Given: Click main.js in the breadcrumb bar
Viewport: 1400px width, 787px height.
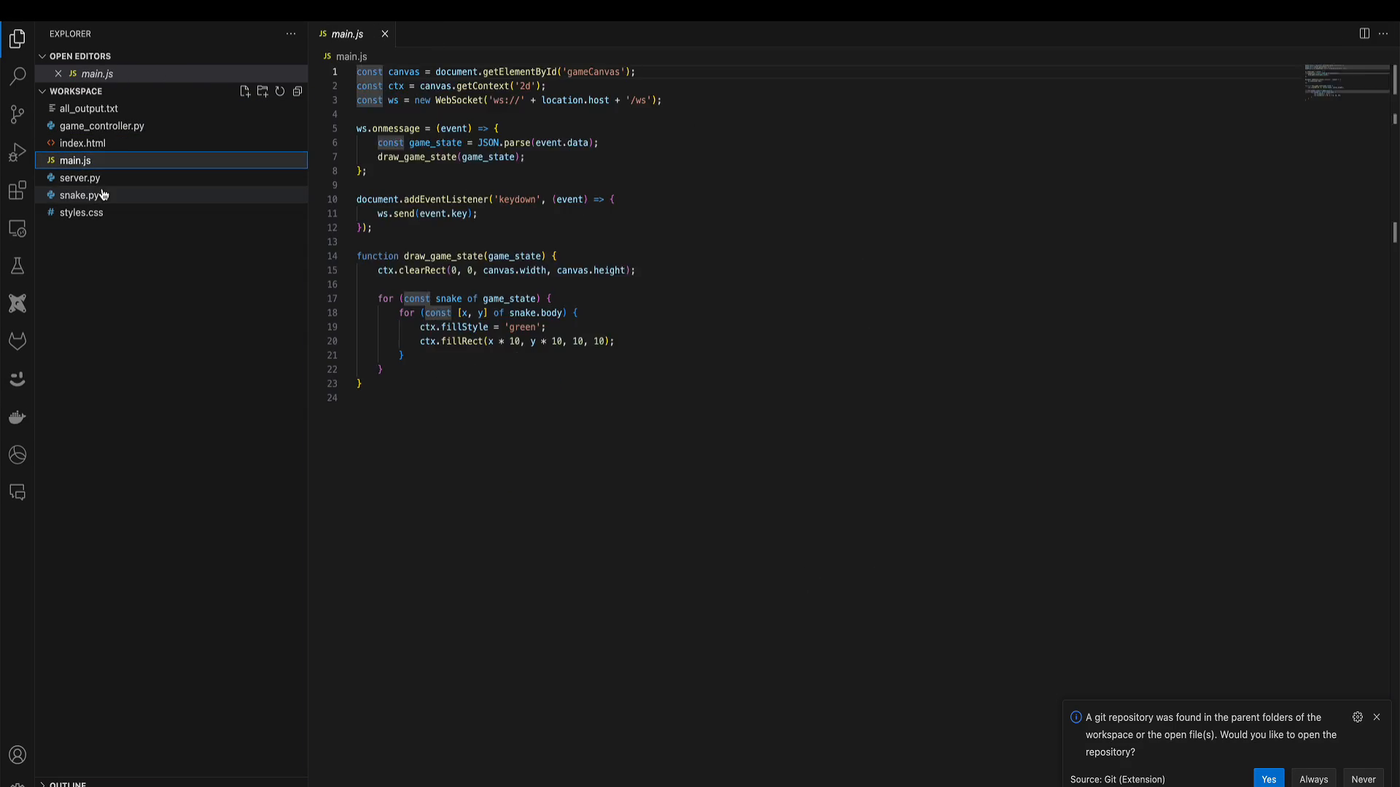Looking at the screenshot, I should pos(351,57).
